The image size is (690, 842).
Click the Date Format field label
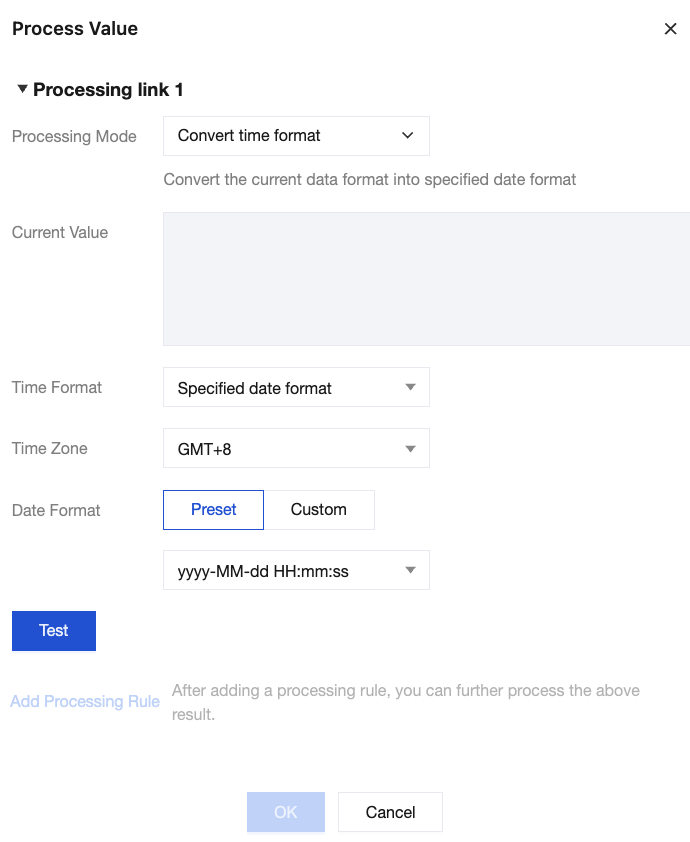pyautogui.click(x=56, y=510)
